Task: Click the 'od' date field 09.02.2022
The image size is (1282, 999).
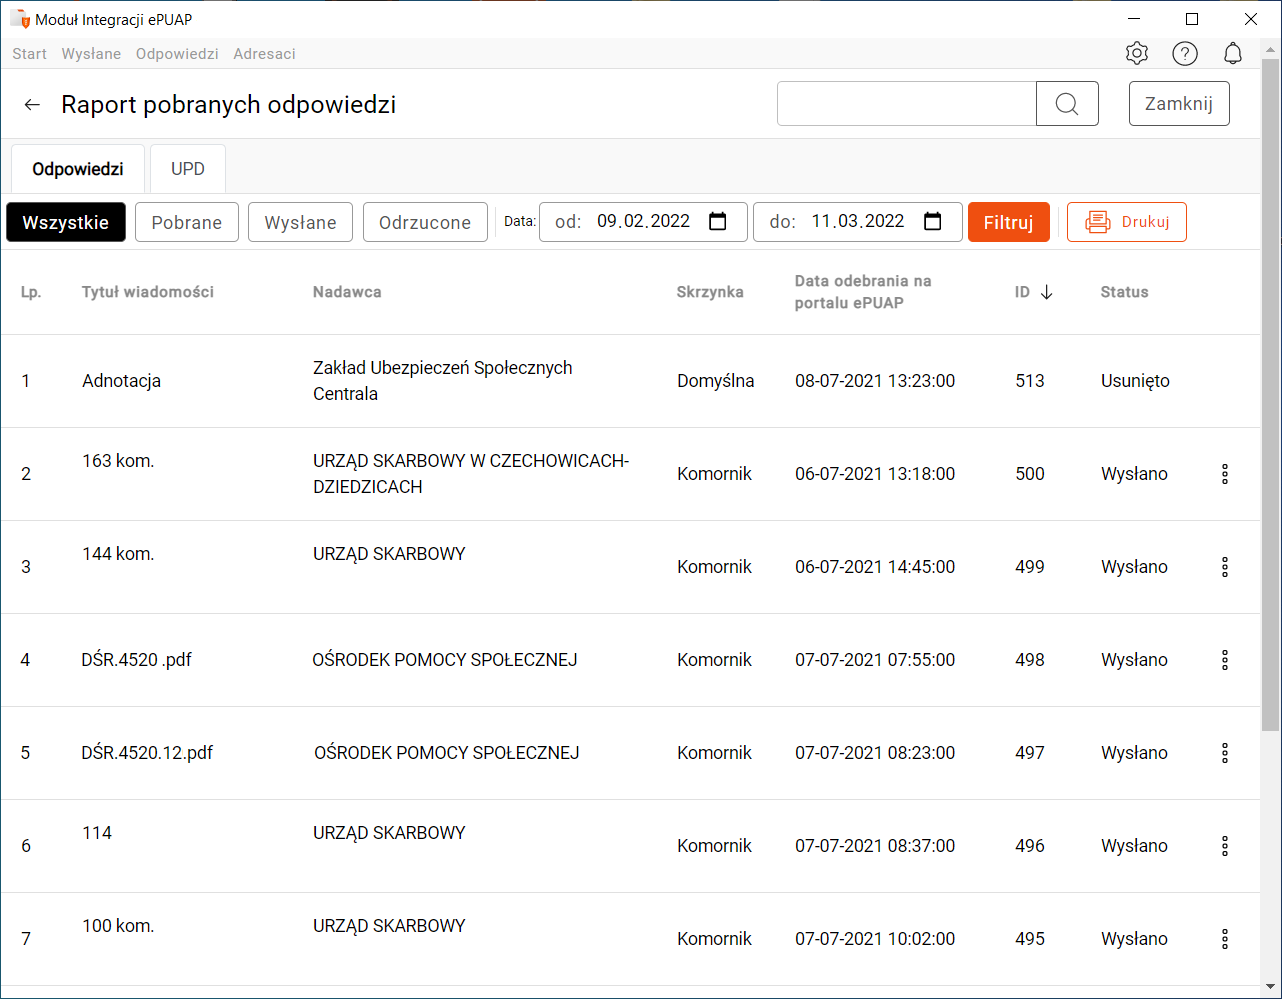Action: (x=643, y=222)
